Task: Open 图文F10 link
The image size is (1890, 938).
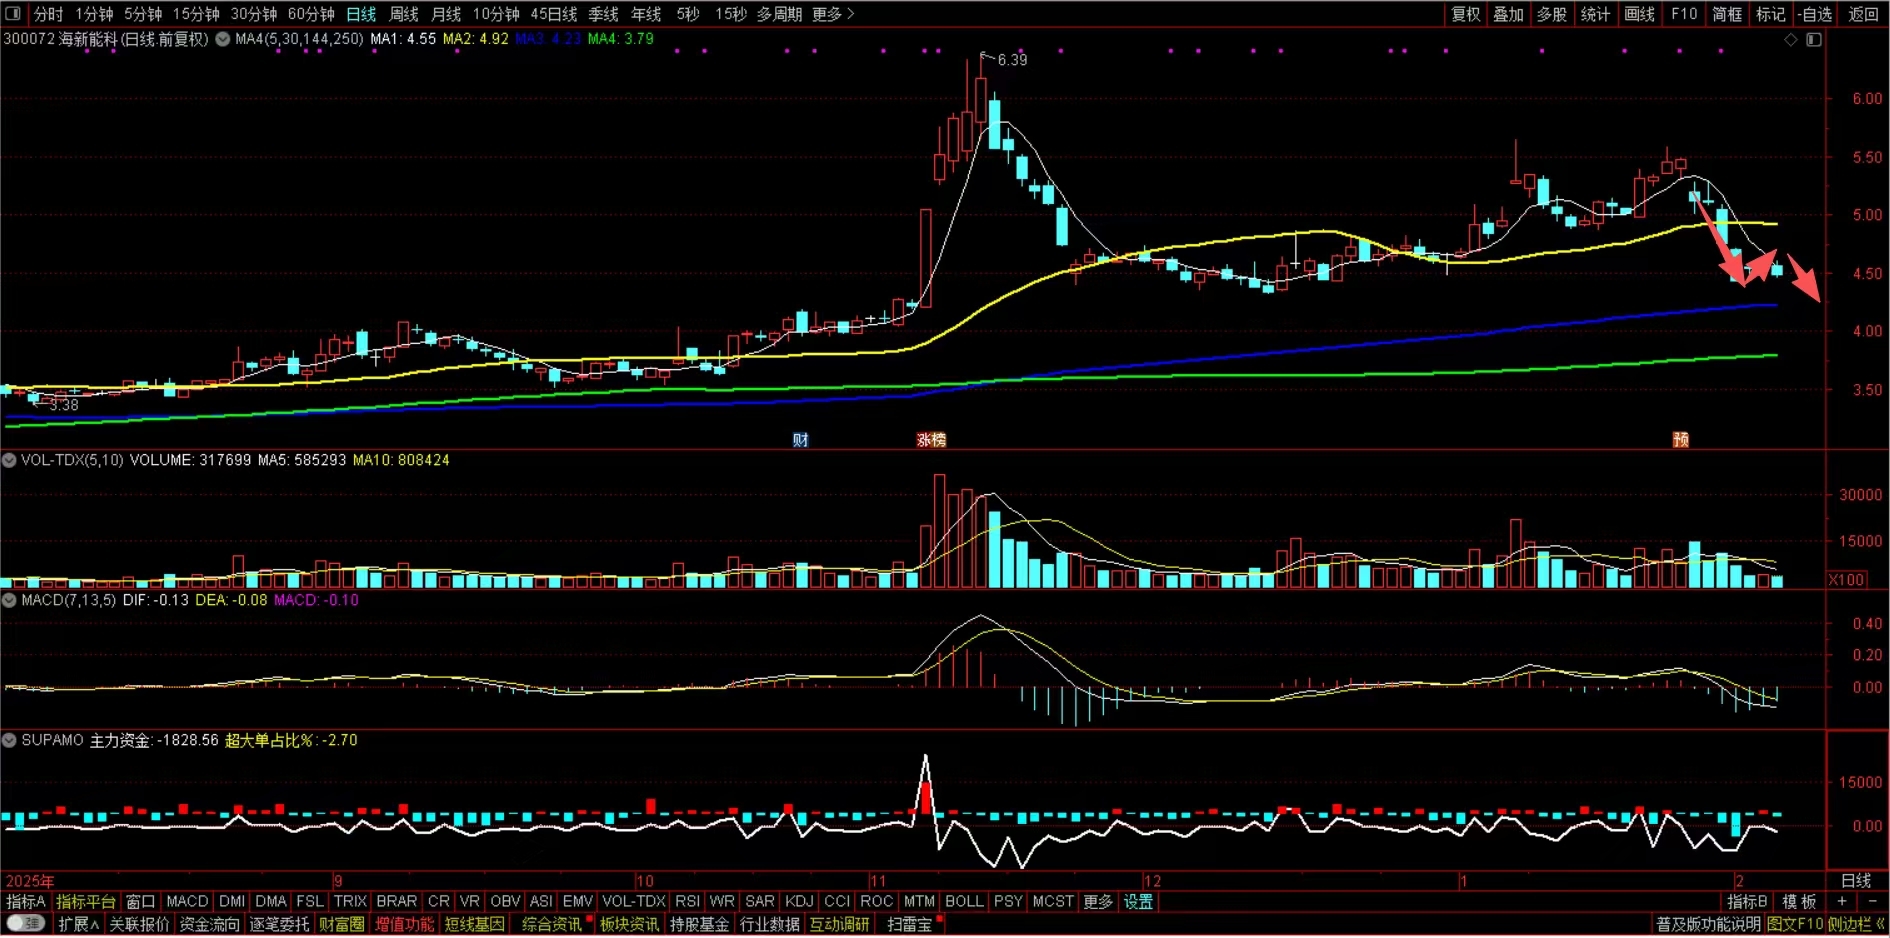Action: [x=1795, y=924]
